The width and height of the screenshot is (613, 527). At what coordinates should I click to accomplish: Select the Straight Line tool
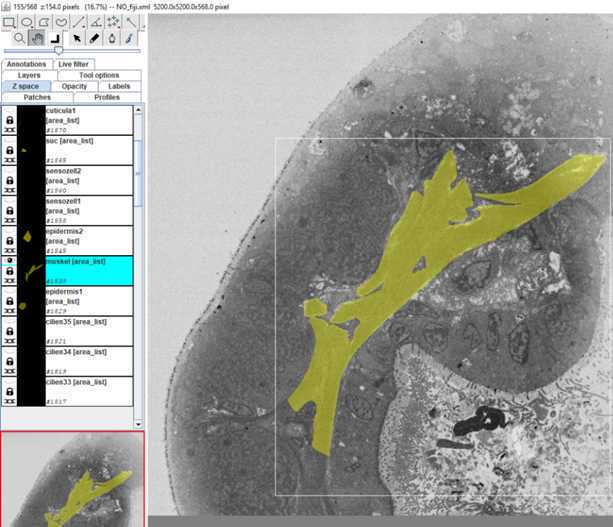click(79, 22)
